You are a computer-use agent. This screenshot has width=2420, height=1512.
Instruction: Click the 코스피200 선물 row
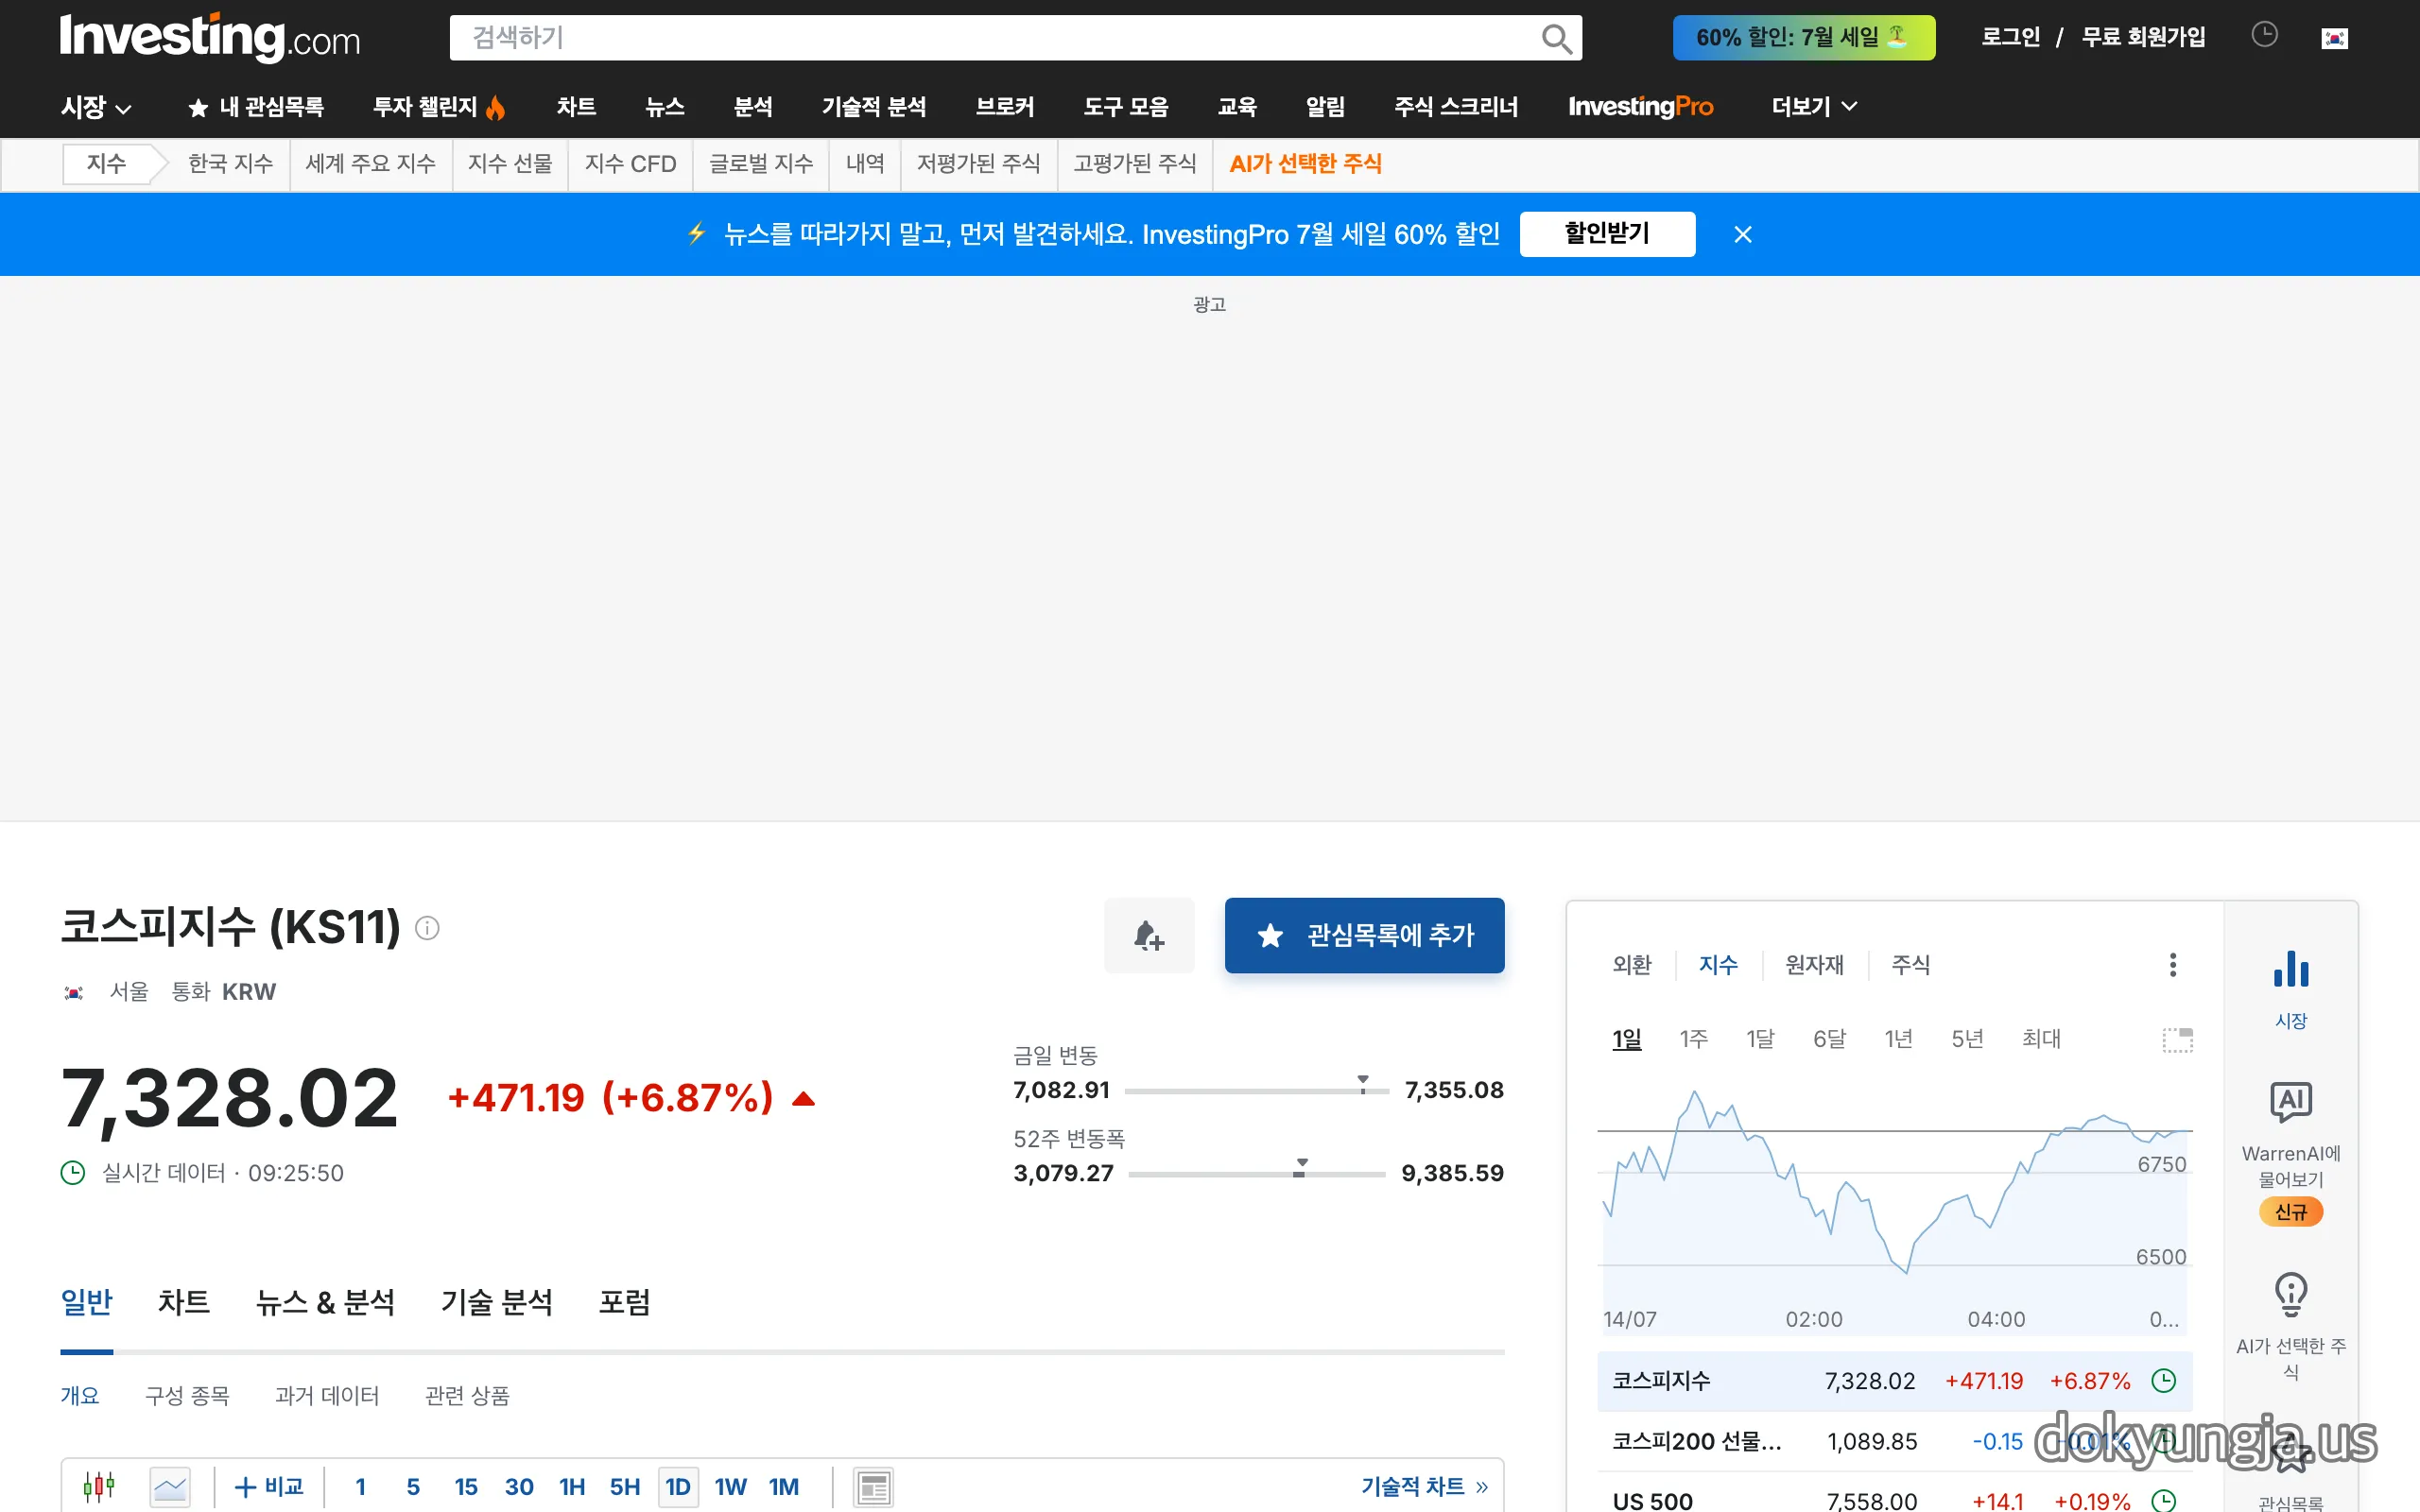(1895, 1441)
